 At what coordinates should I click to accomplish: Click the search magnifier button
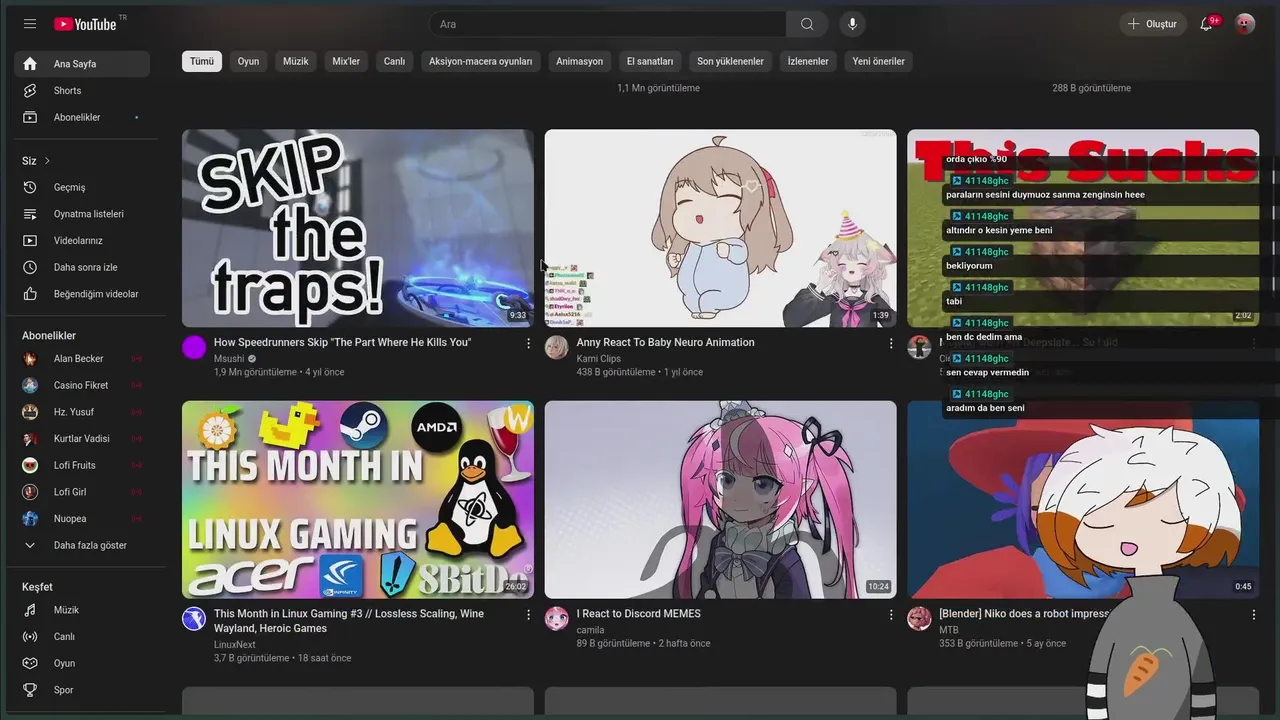point(807,24)
